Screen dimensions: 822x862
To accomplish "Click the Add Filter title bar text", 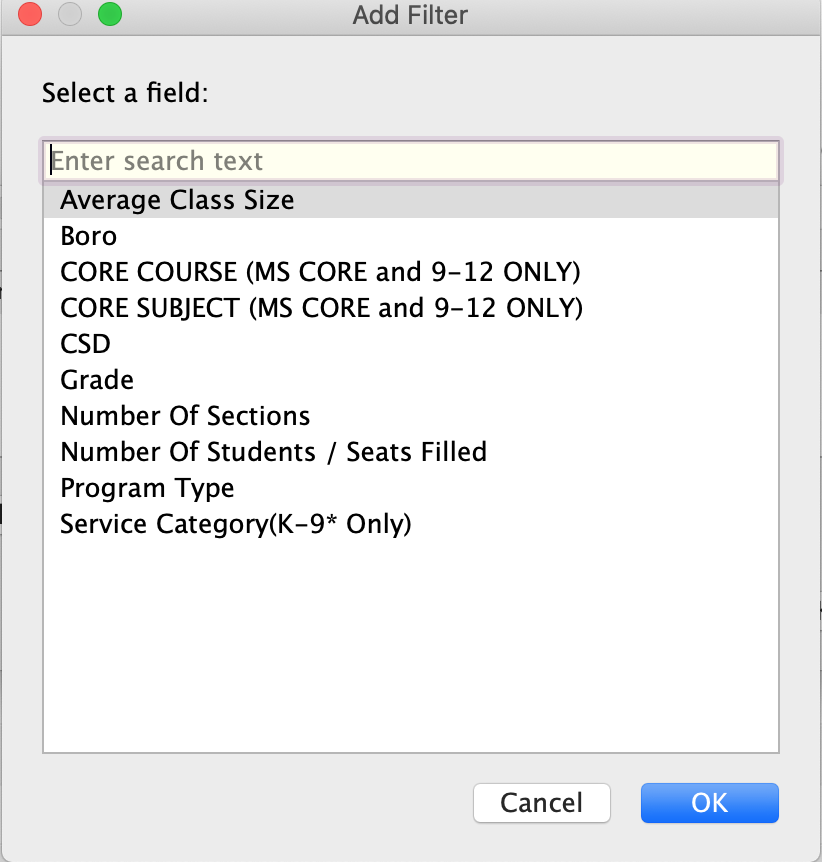I will 410,15.
